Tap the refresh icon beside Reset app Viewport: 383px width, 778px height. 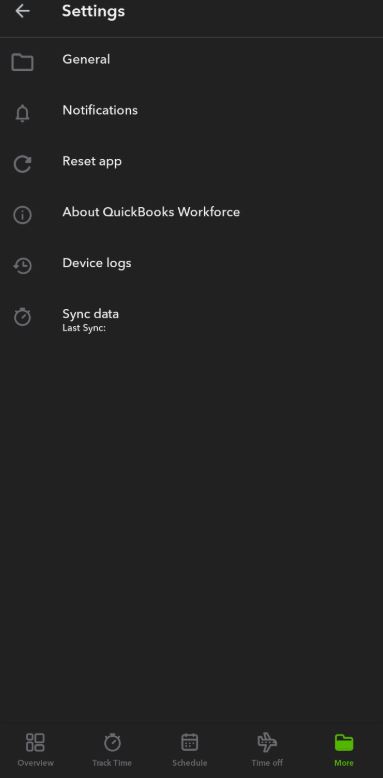pyautogui.click(x=22, y=164)
